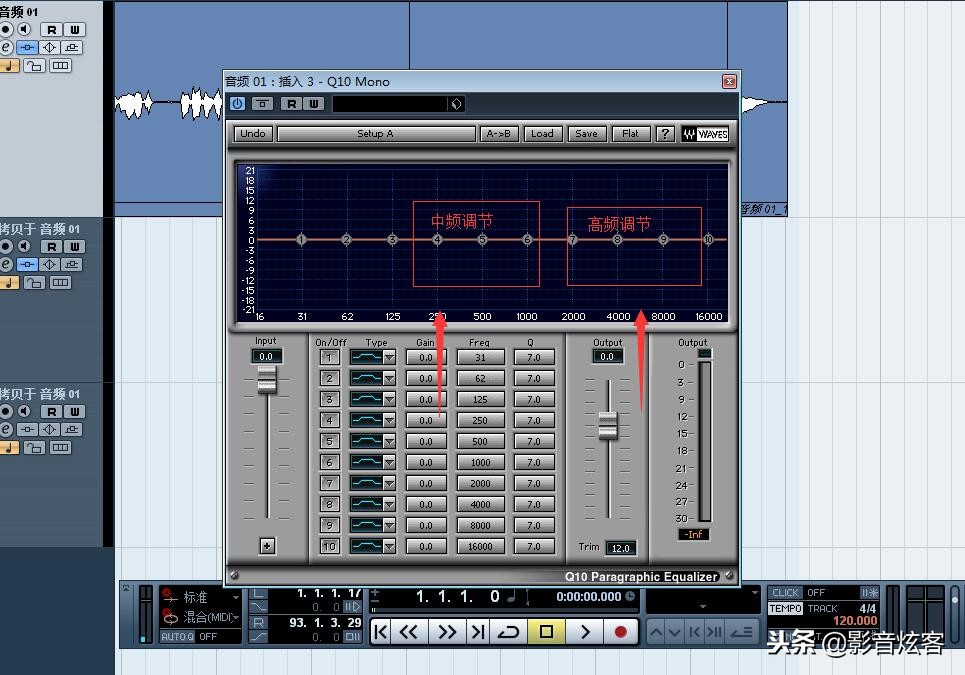Toggle EQ band 5 on/off
Image resolution: width=965 pixels, height=675 pixels.
pos(329,441)
